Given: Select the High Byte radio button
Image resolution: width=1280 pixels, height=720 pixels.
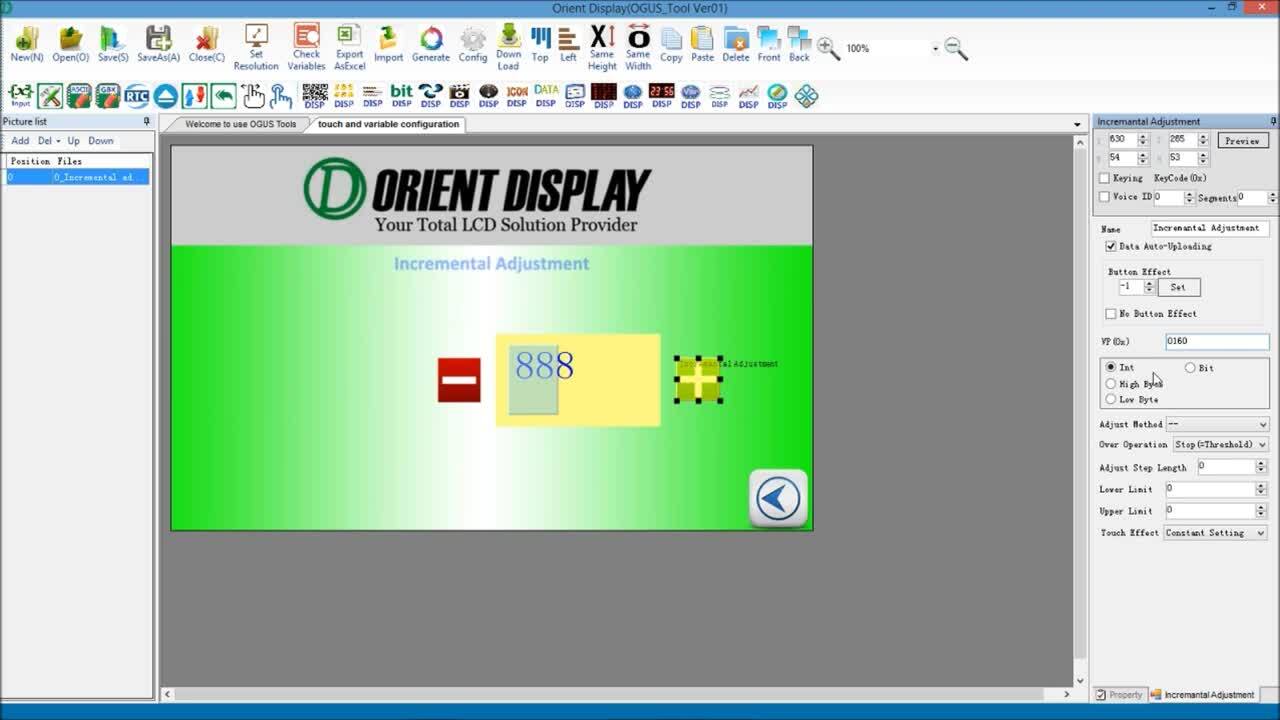Looking at the screenshot, I should click(1111, 384).
